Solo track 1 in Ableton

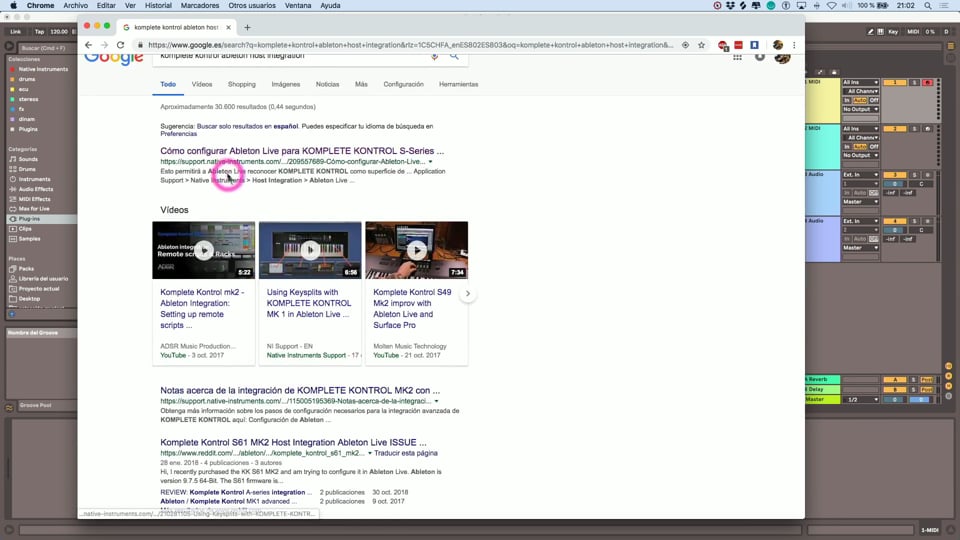[x=915, y=82]
